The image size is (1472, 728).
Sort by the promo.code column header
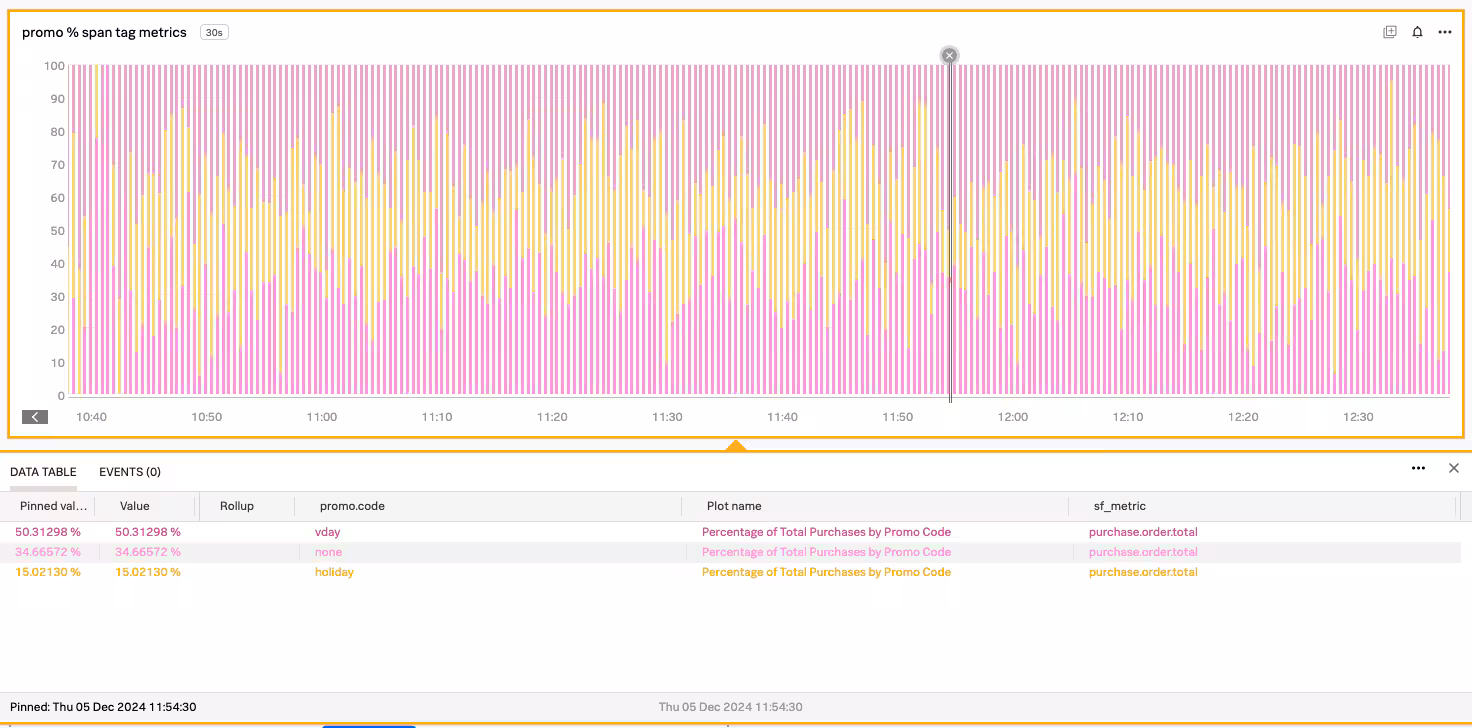352,506
